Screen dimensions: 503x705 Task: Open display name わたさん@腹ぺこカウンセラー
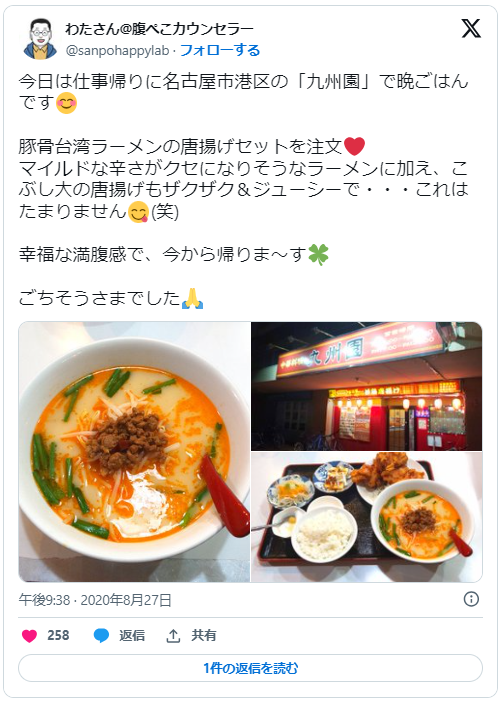pyautogui.click(x=160, y=29)
